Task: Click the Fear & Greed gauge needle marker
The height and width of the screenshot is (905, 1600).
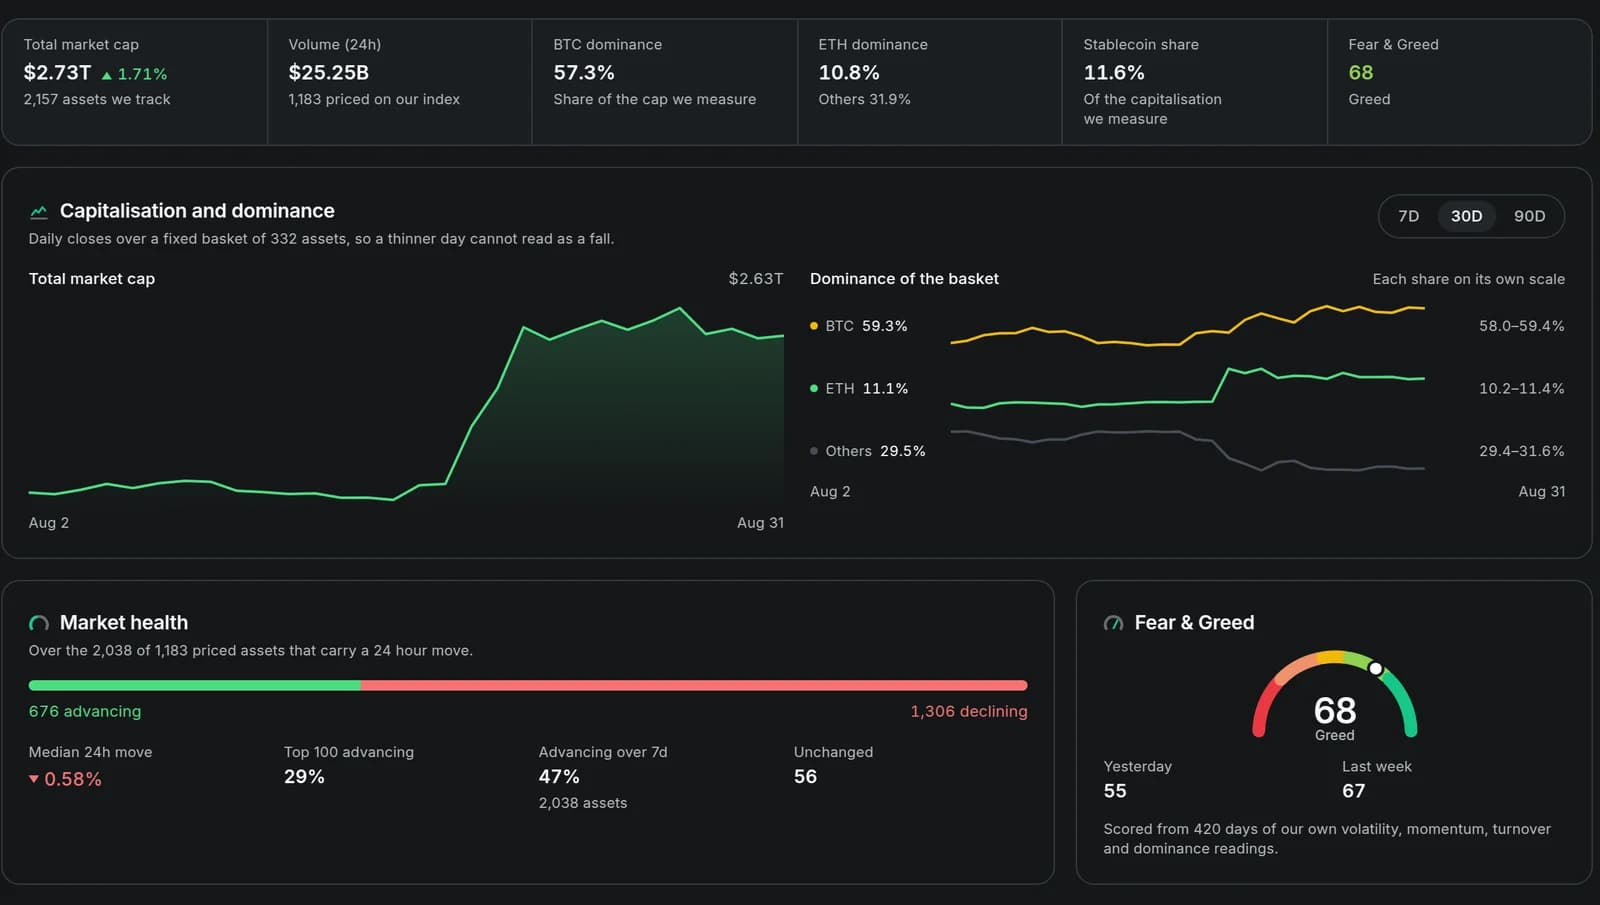Action: (x=1375, y=668)
